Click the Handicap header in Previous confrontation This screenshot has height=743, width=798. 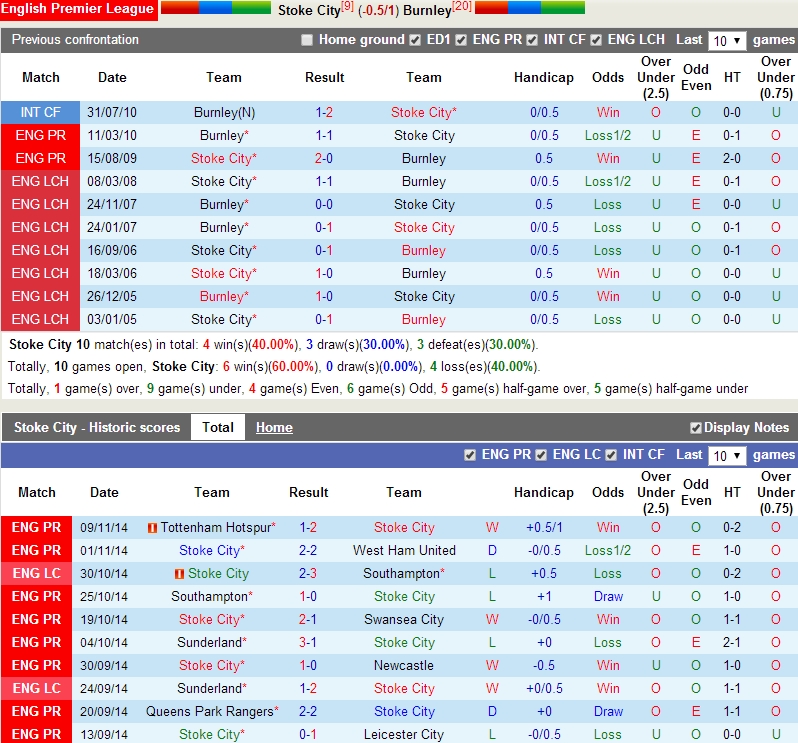coord(544,77)
